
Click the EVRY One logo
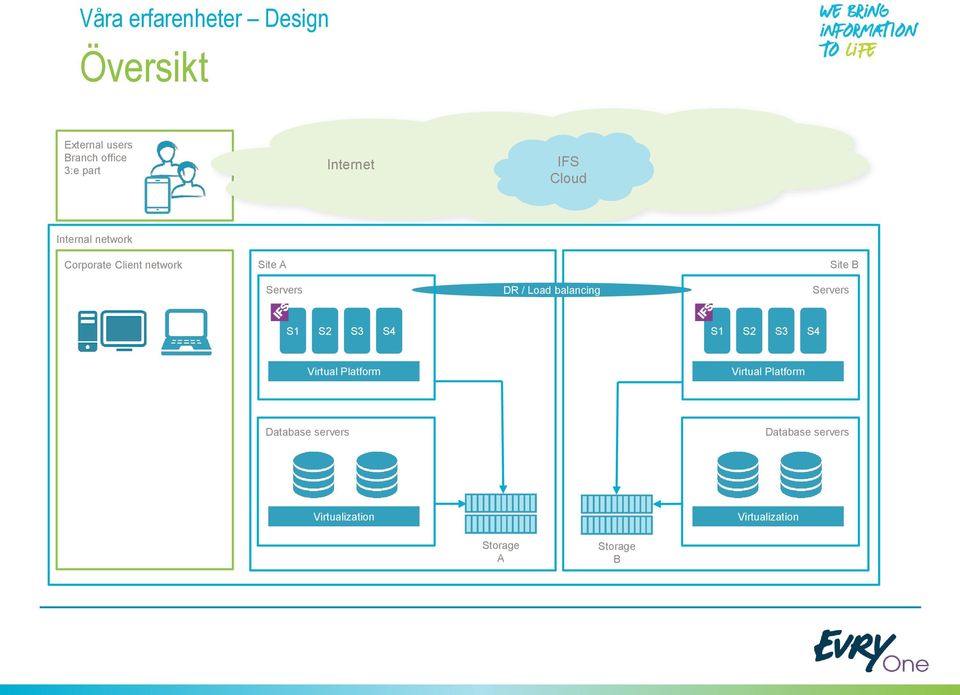[x=871, y=651]
